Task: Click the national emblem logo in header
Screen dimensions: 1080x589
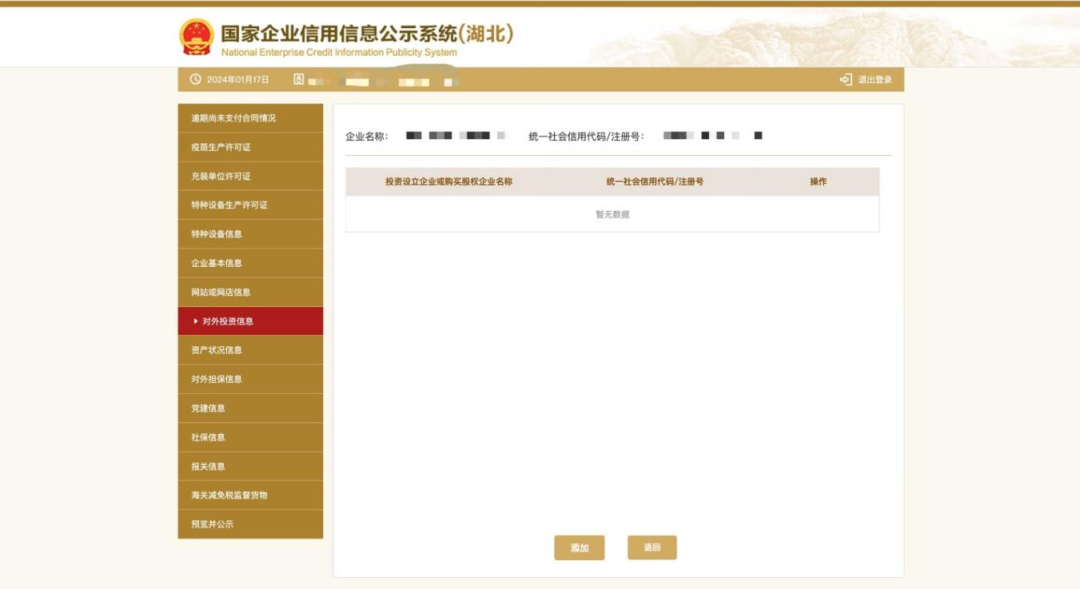Action: (197, 37)
